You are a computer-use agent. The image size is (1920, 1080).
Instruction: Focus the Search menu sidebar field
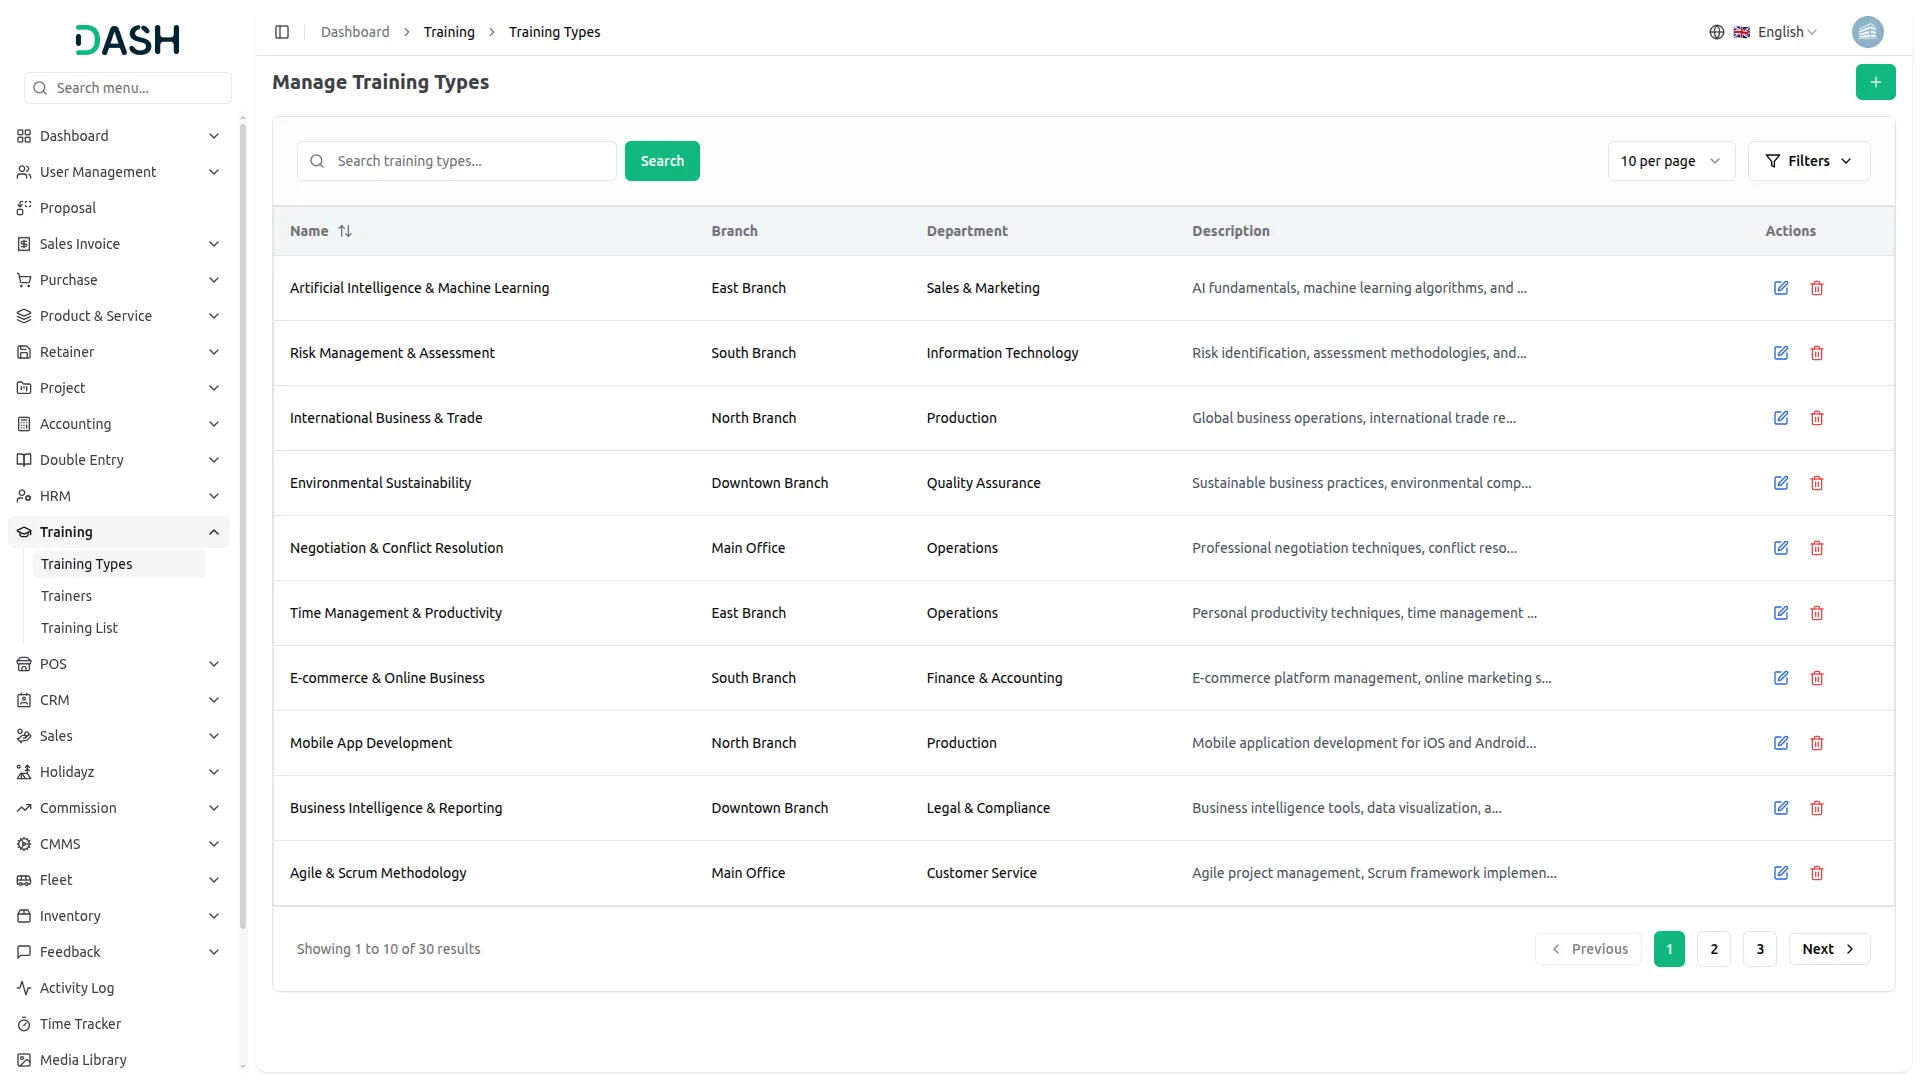(x=128, y=88)
